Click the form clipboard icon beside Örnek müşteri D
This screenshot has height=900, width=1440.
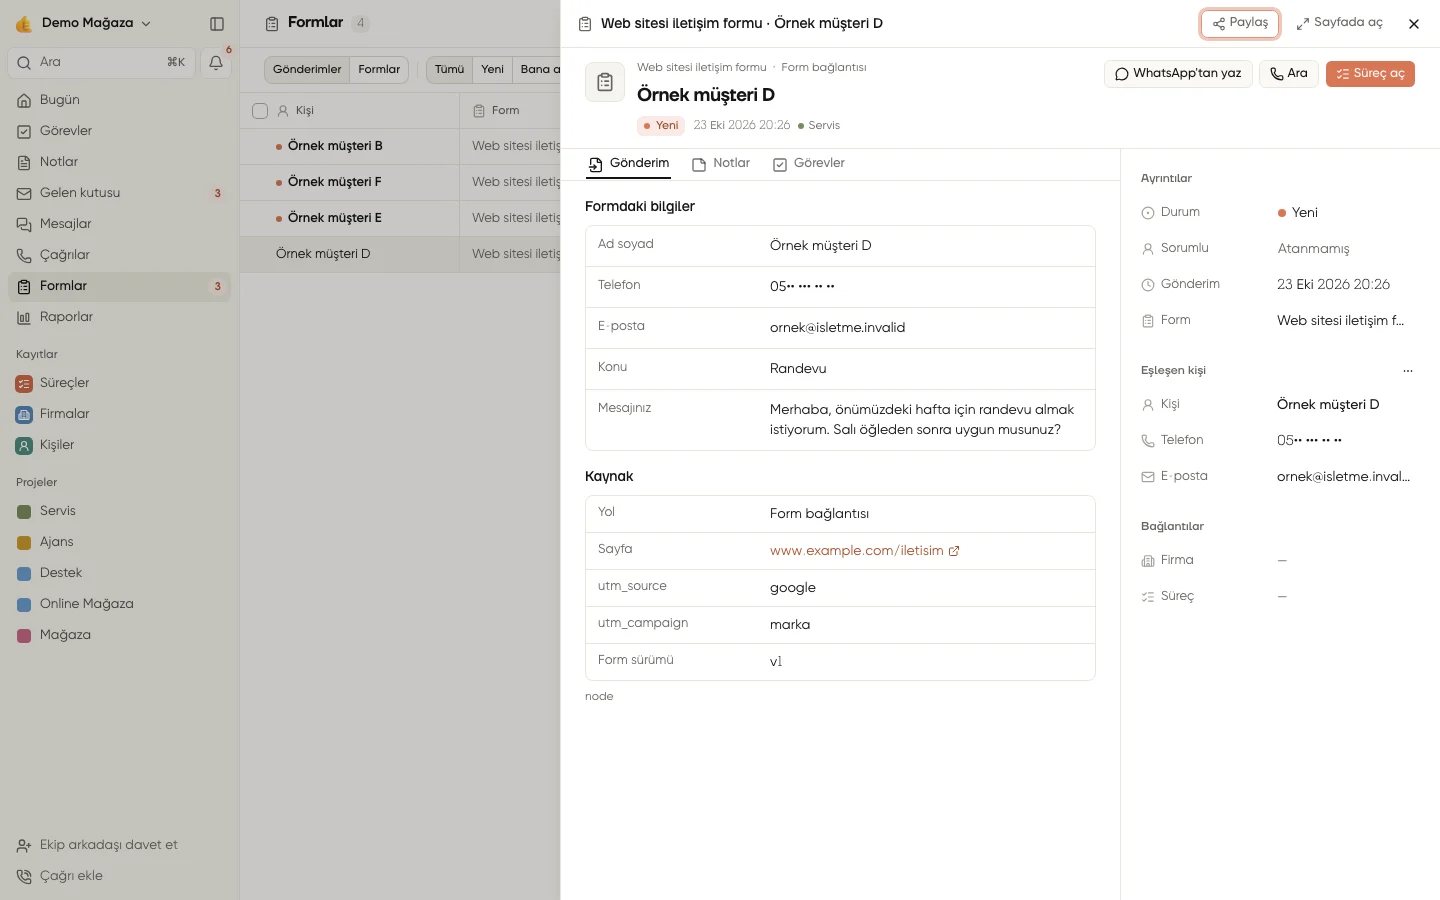coord(605,83)
